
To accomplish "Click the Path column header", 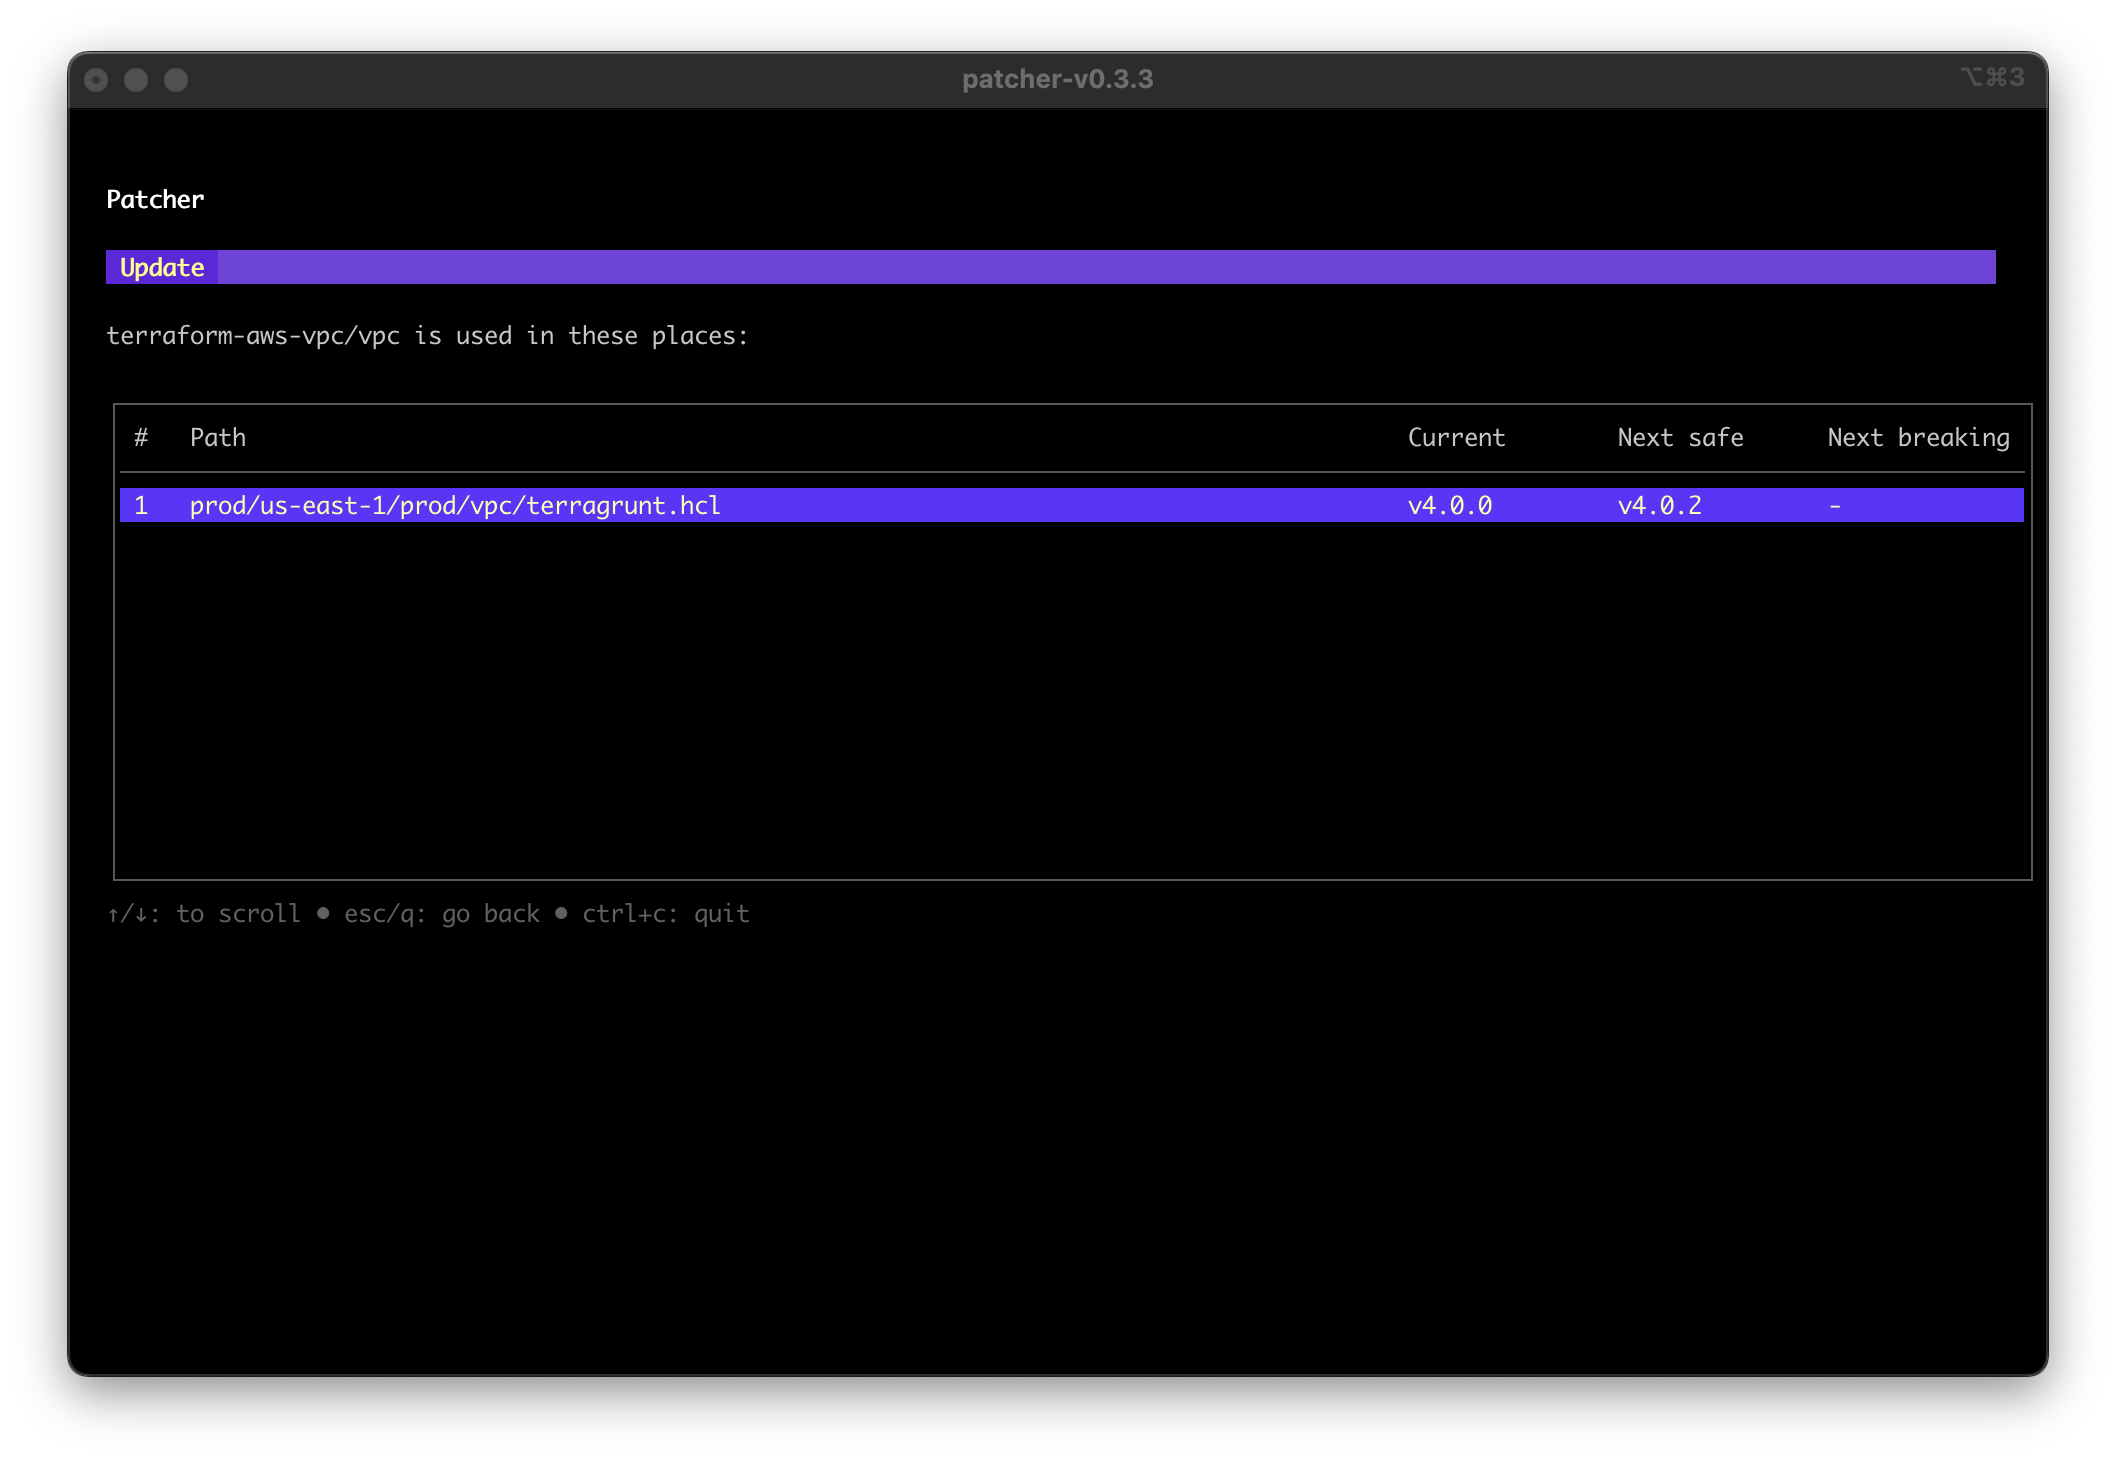I will point(218,437).
